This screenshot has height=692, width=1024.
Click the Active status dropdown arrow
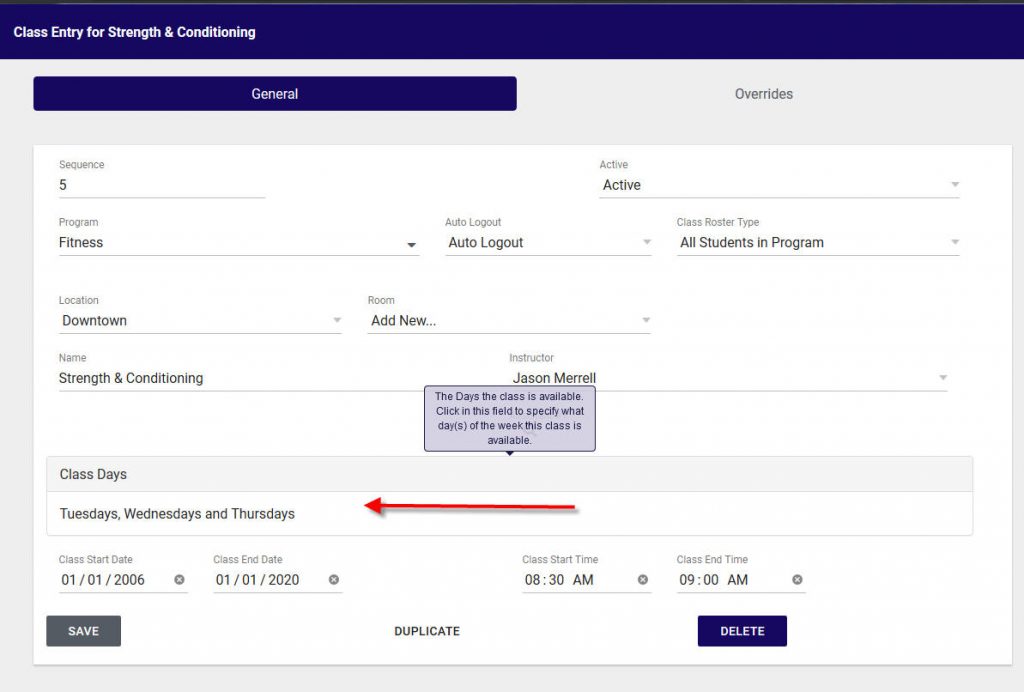click(955, 184)
